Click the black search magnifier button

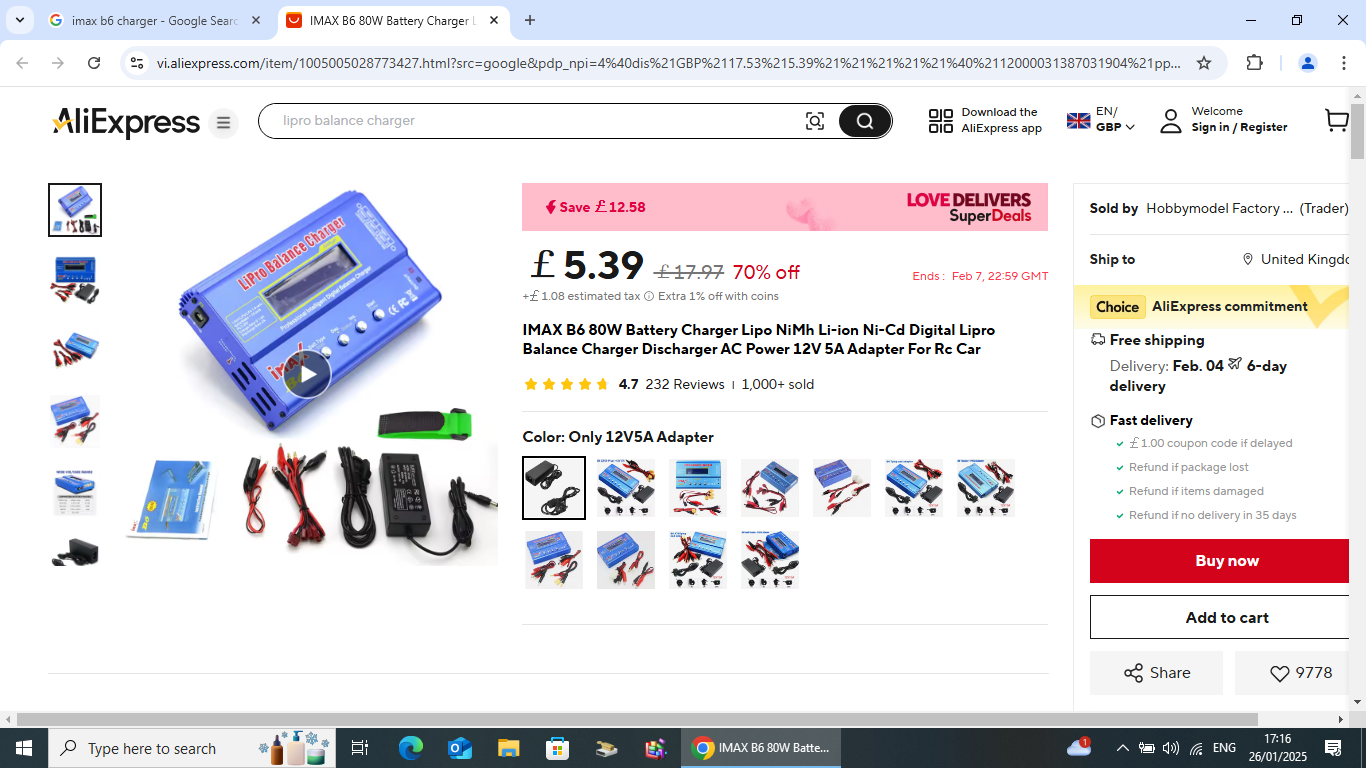click(864, 121)
